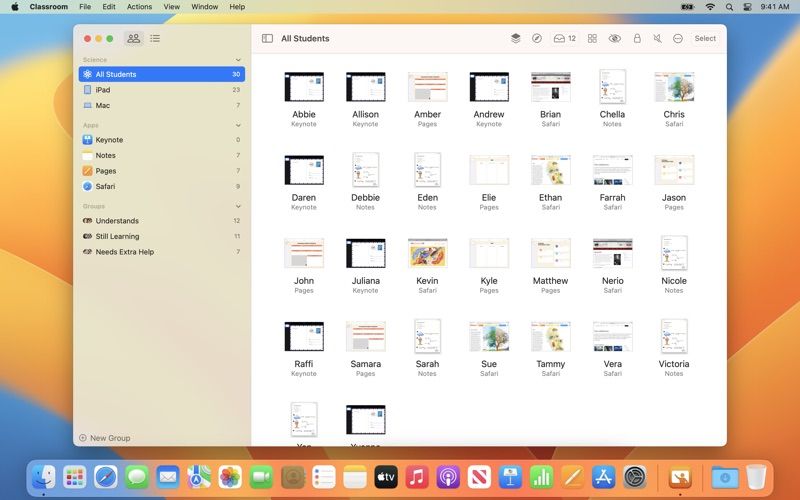The width and height of the screenshot is (800, 500).
Task: Toggle the sidebar panel icon
Action: click(267, 38)
